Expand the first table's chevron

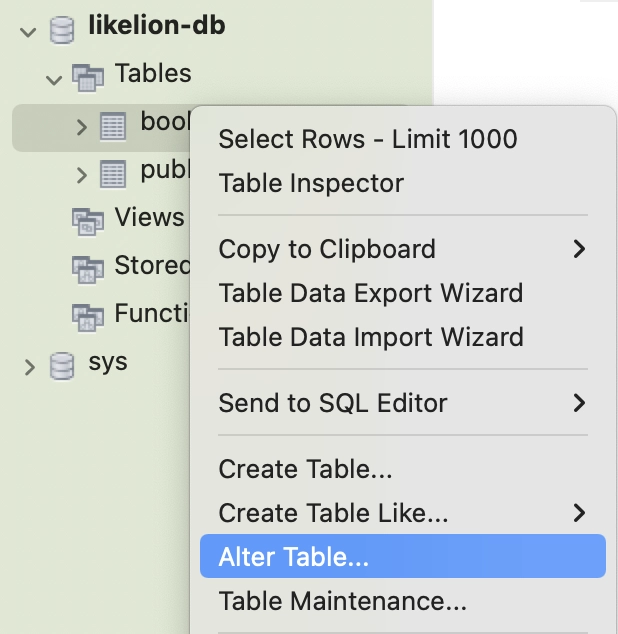point(82,127)
